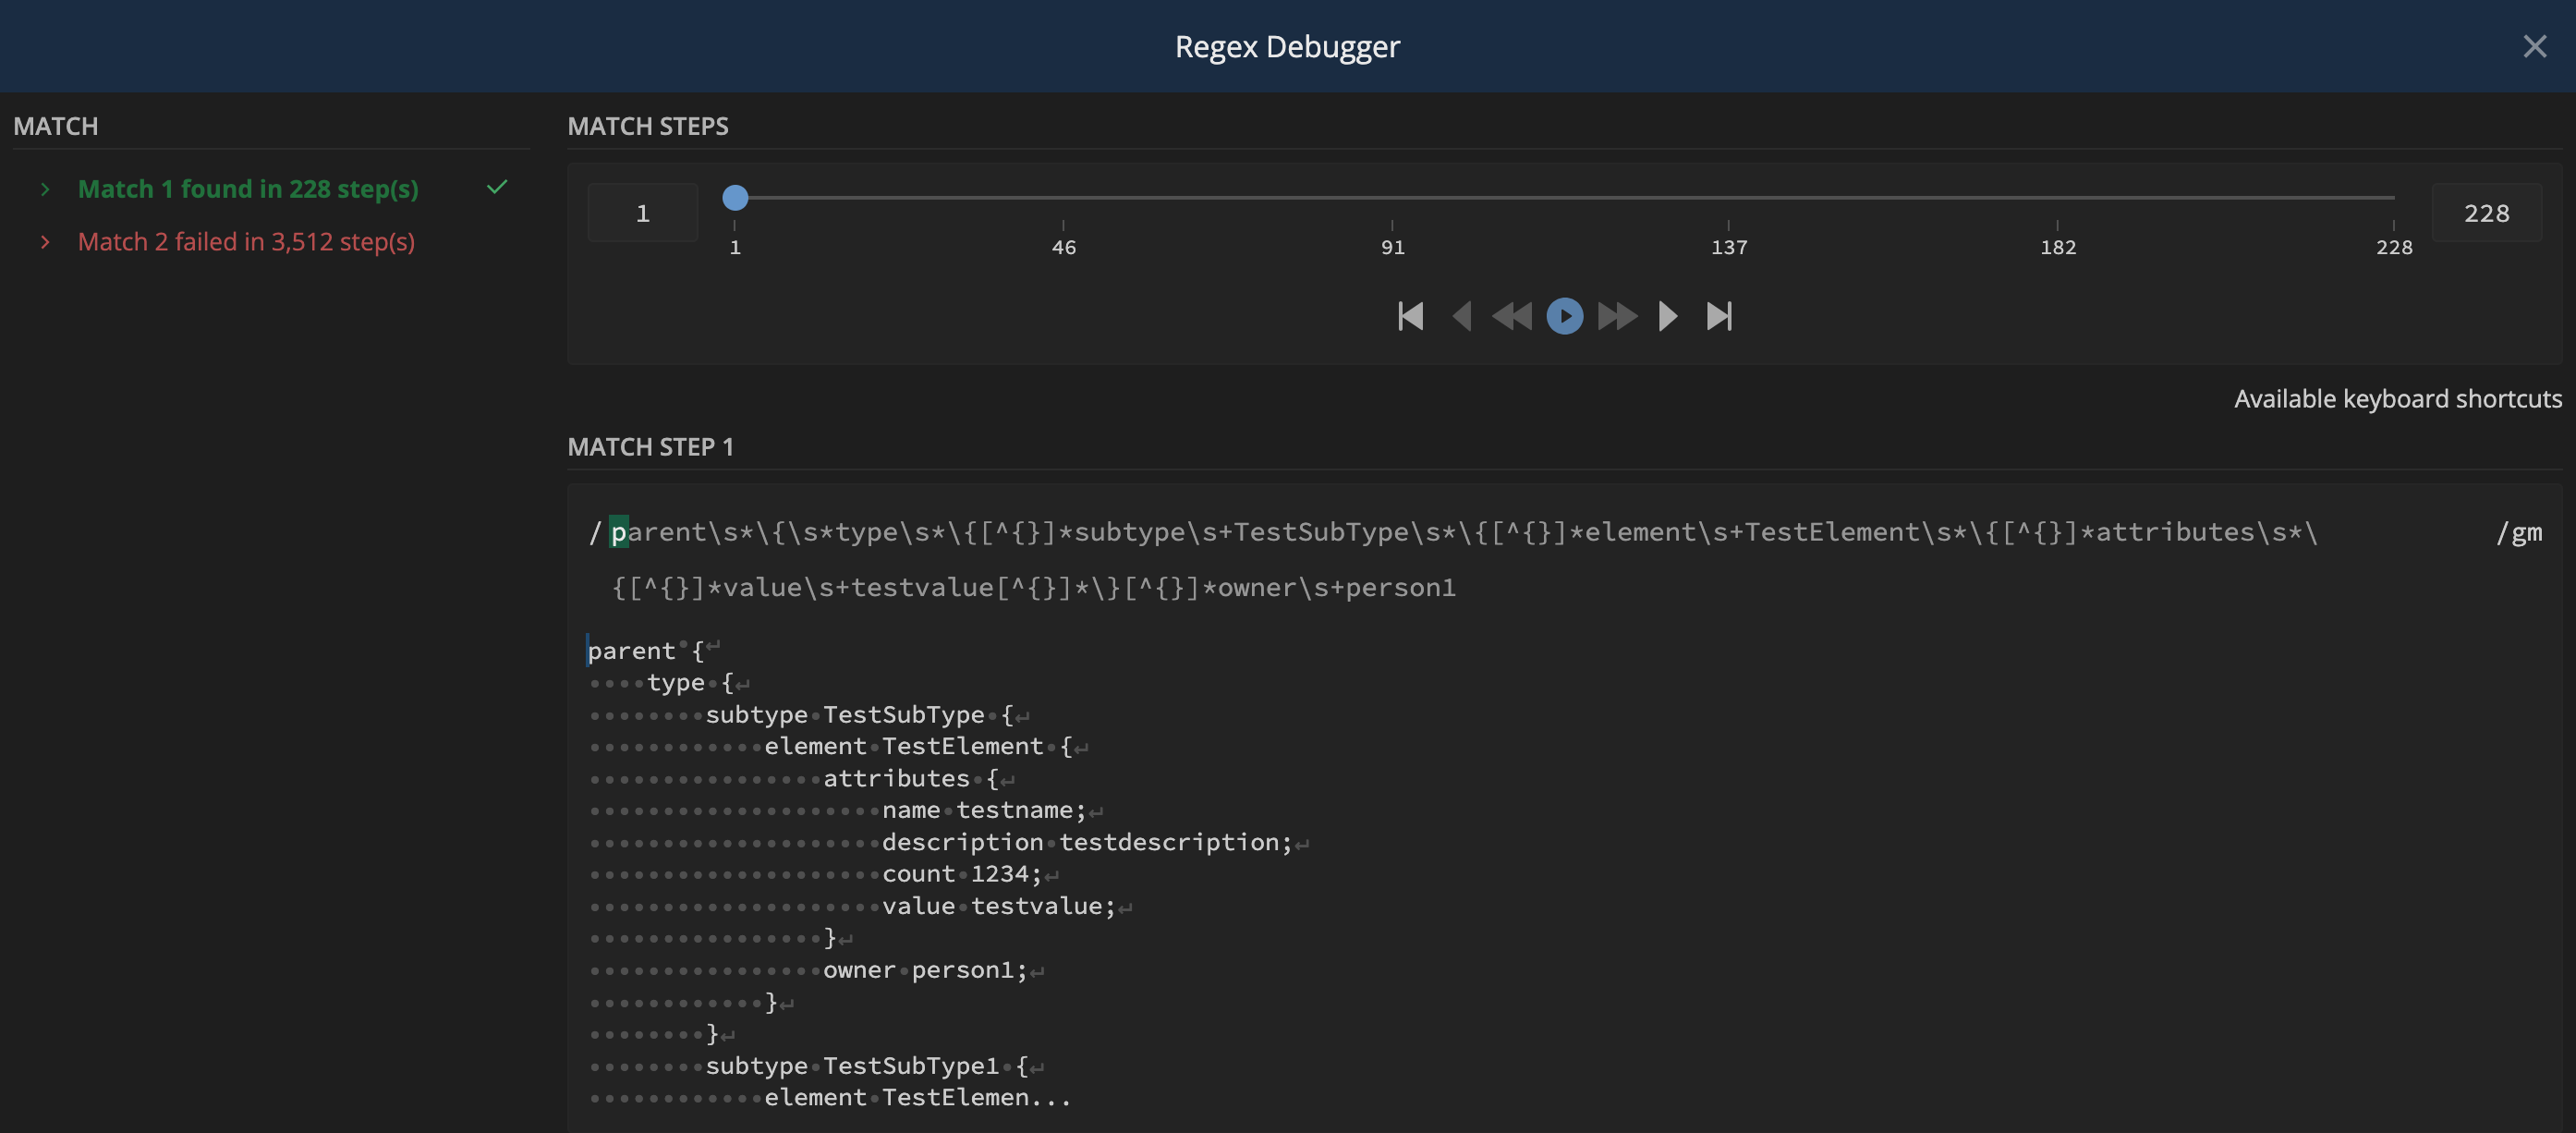Click total steps field showing 228

[x=2486, y=213]
